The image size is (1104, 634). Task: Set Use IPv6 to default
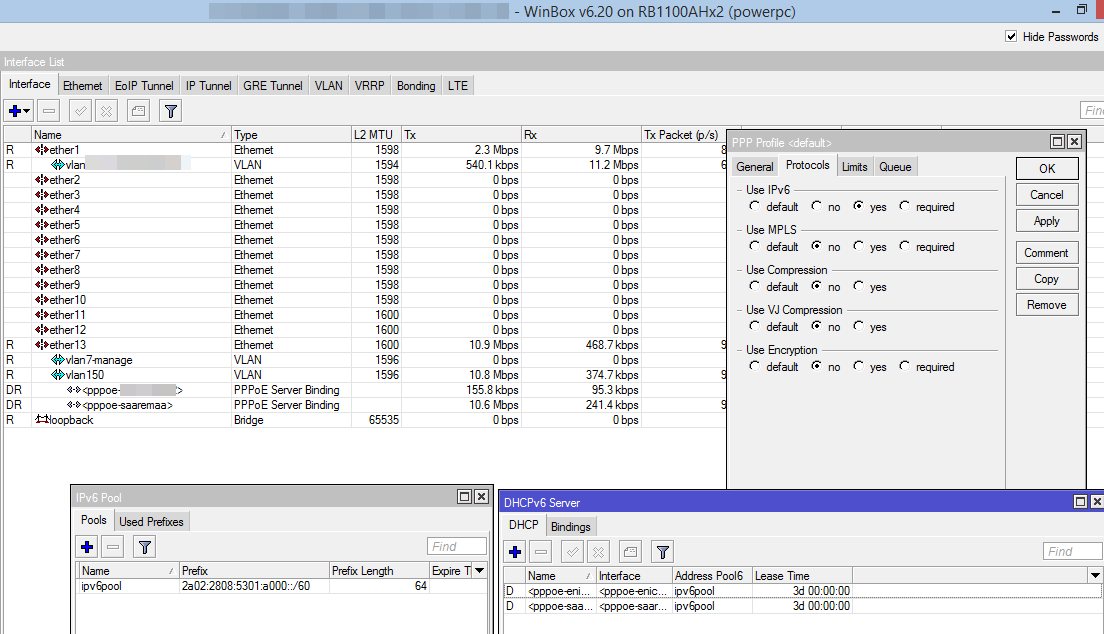755,206
